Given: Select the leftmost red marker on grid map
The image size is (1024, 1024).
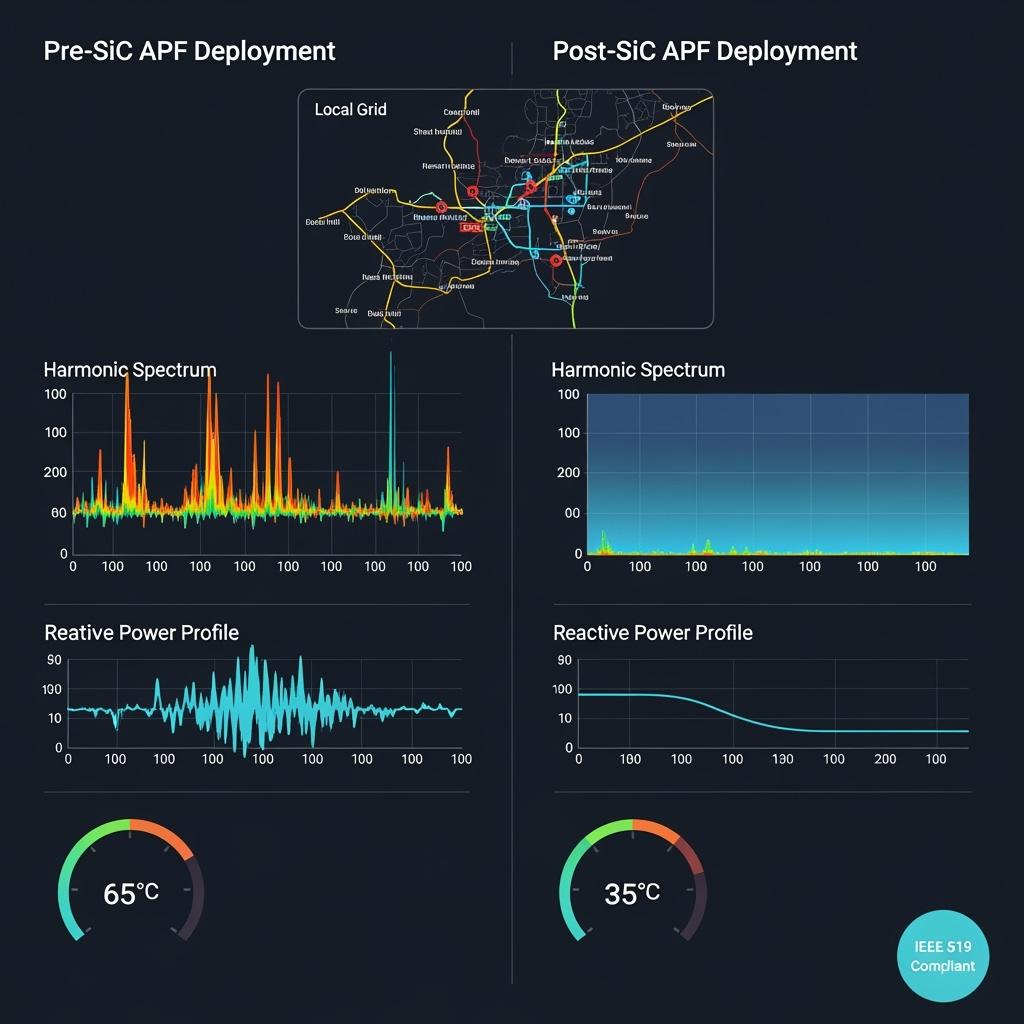Looking at the screenshot, I should tap(441, 208).
